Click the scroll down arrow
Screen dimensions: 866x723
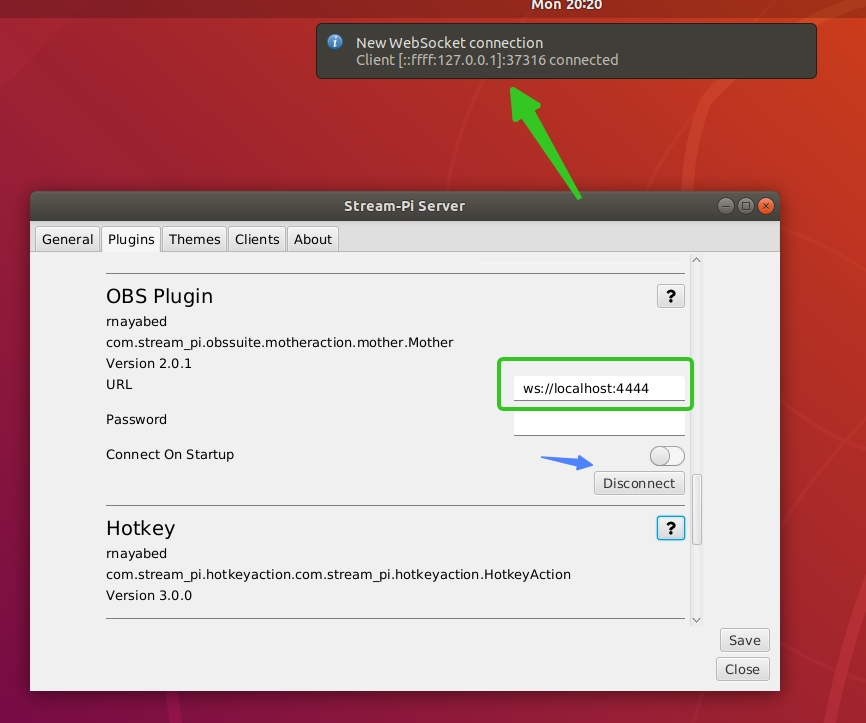[x=696, y=620]
